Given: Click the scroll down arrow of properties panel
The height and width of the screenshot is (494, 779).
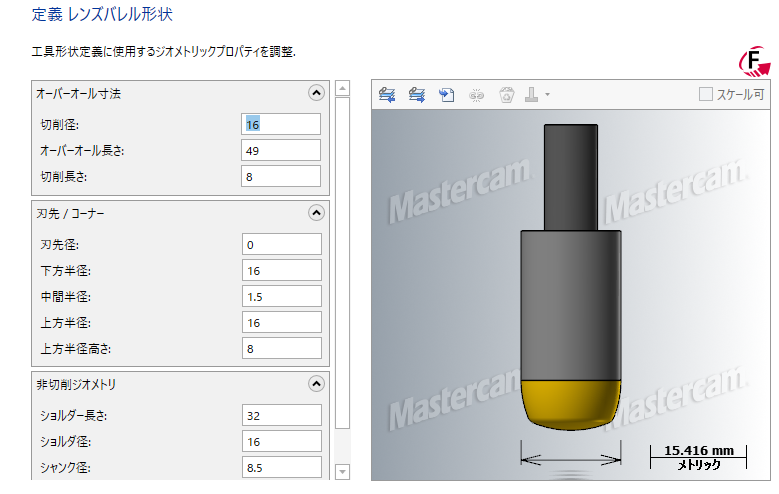Looking at the screenshot, I should (x=342, y=472).
